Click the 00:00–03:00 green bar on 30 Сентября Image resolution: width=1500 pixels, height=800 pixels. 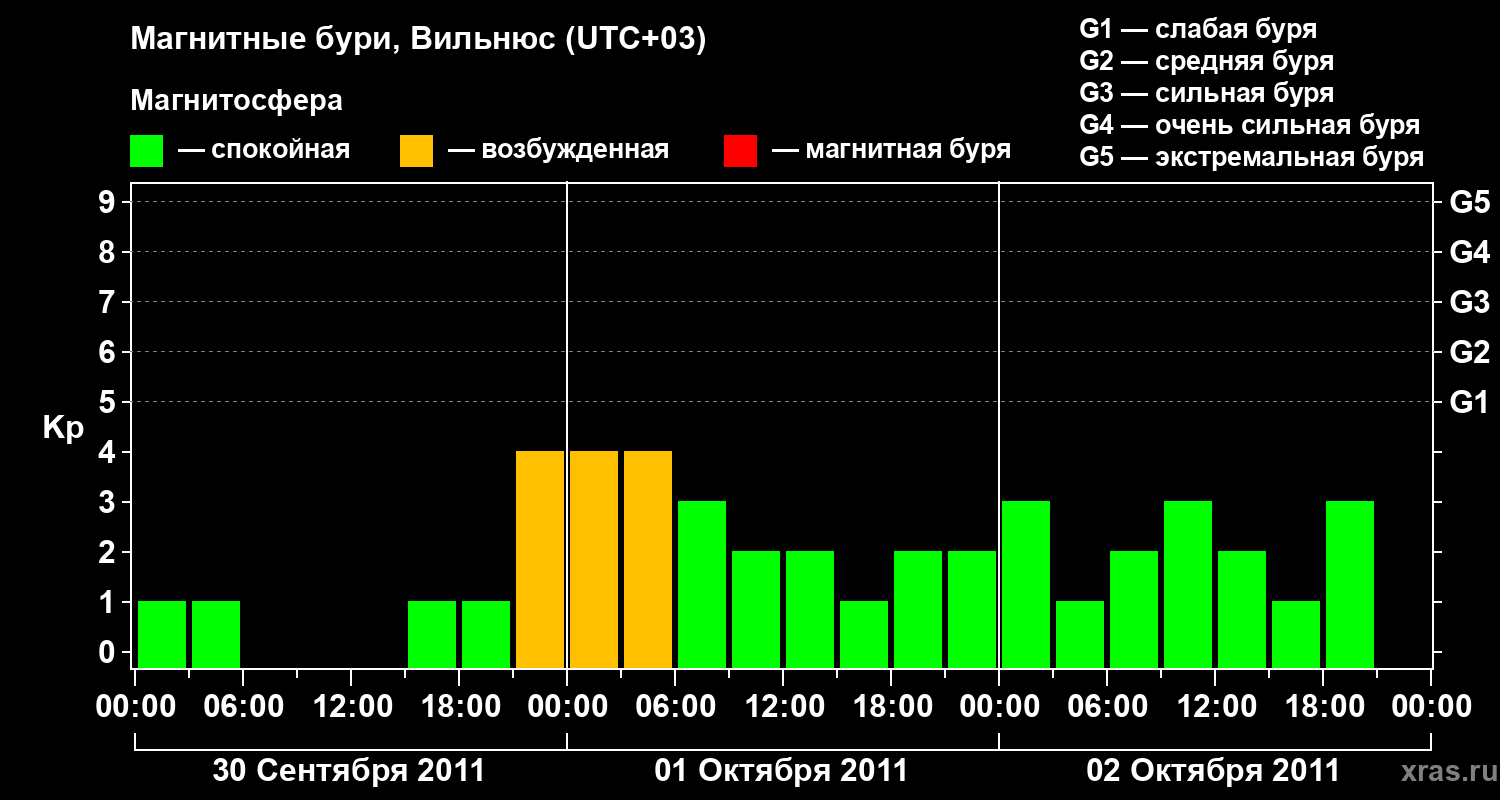tap(162, 634)
